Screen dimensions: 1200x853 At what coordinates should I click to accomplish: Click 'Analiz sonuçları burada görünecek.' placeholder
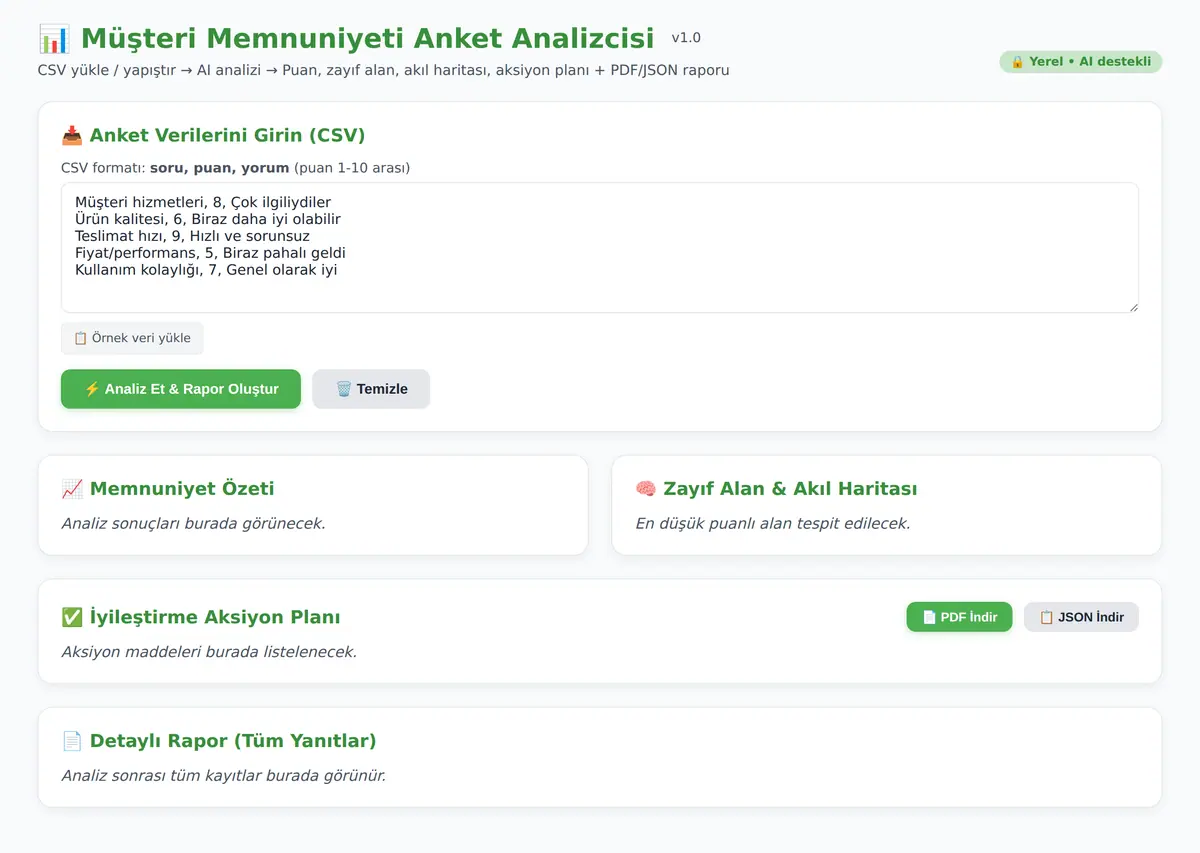click(193, 523)
